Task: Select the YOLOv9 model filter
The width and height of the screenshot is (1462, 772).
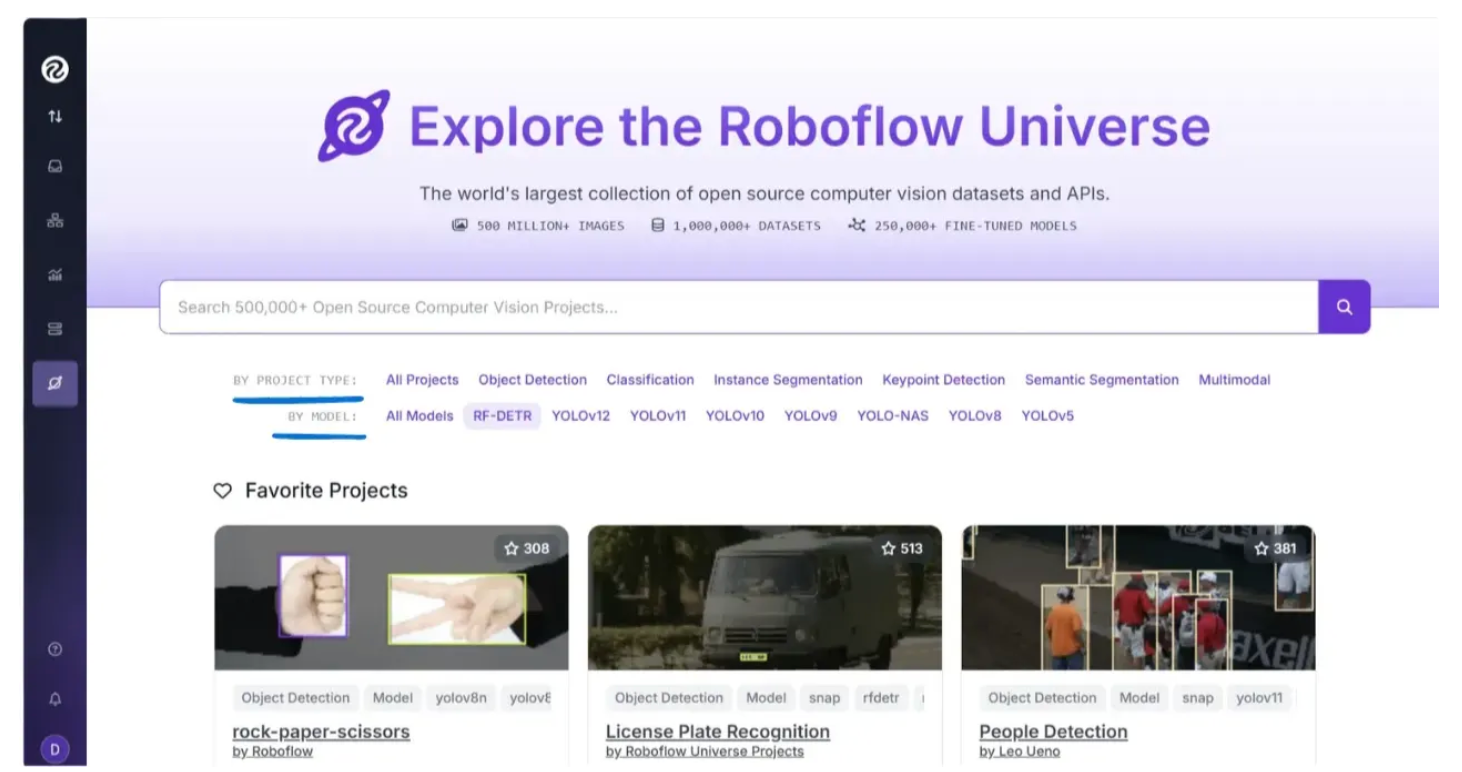Action: click(811, 416)
